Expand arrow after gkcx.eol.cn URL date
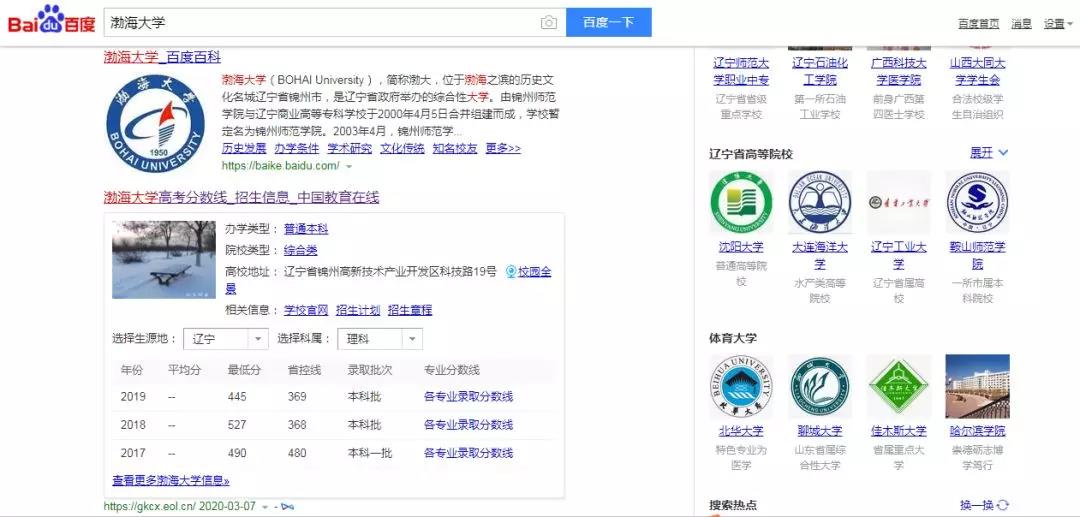 (264, 507)
